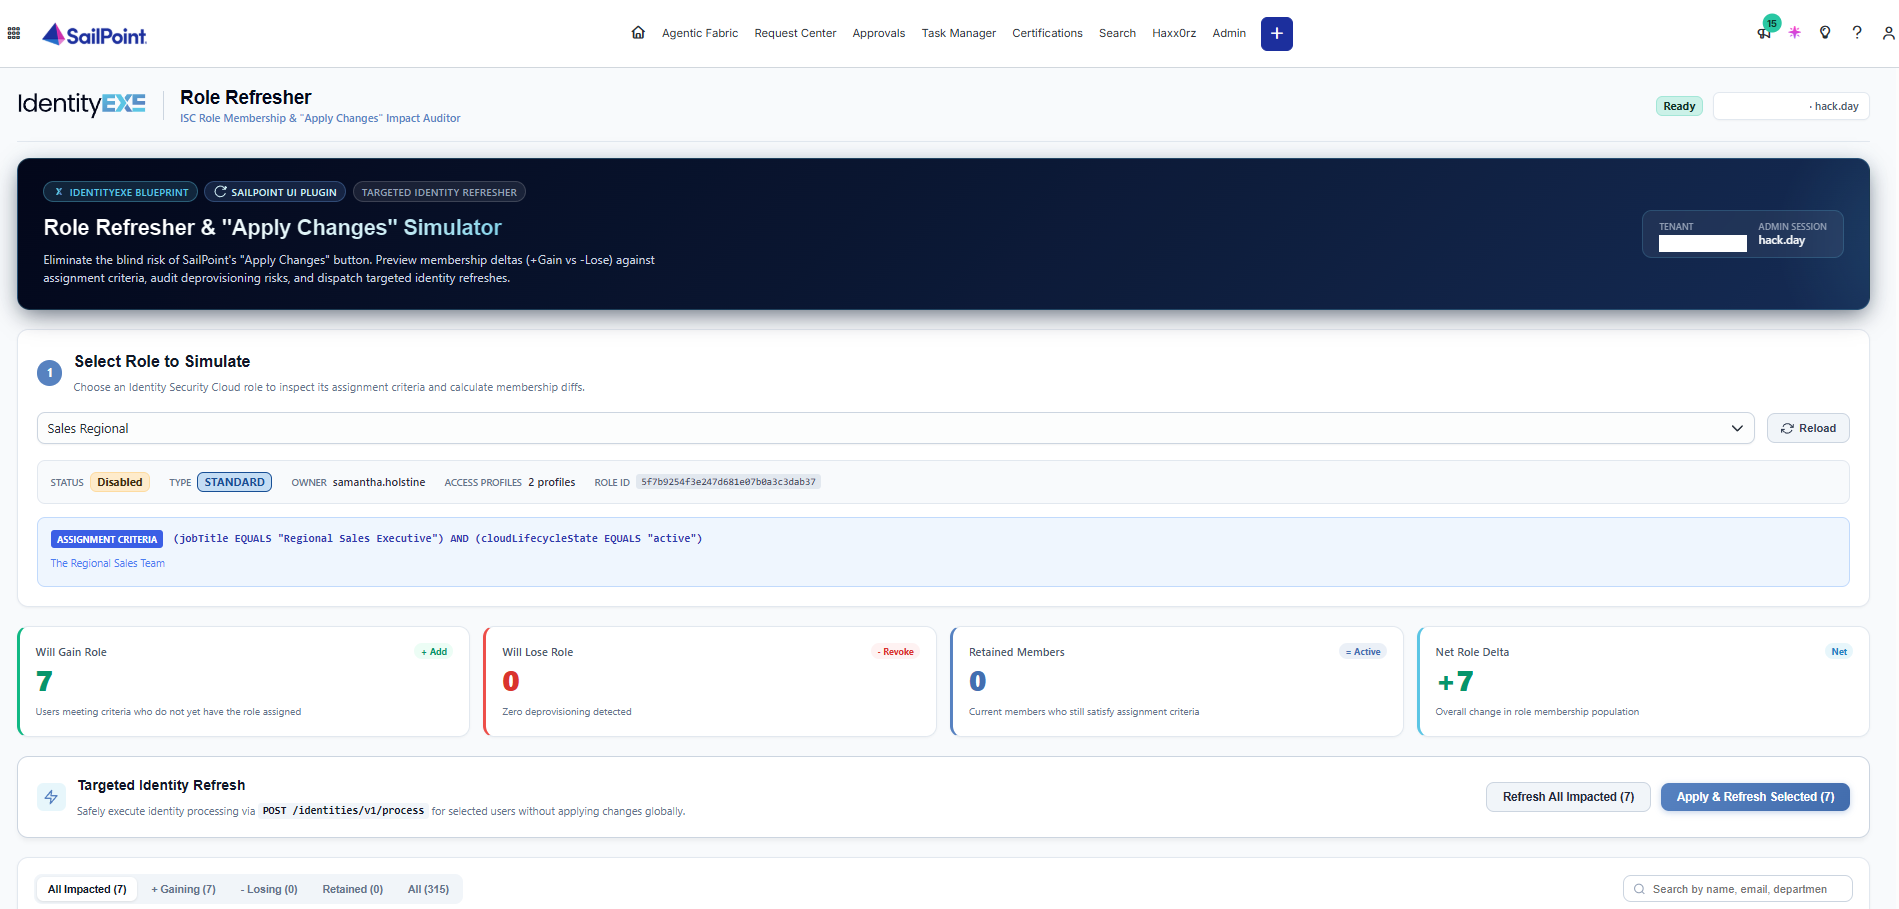Open announcements megaphone with badge
This screenshot has height=909, width=1899.
click(1765, 30)
